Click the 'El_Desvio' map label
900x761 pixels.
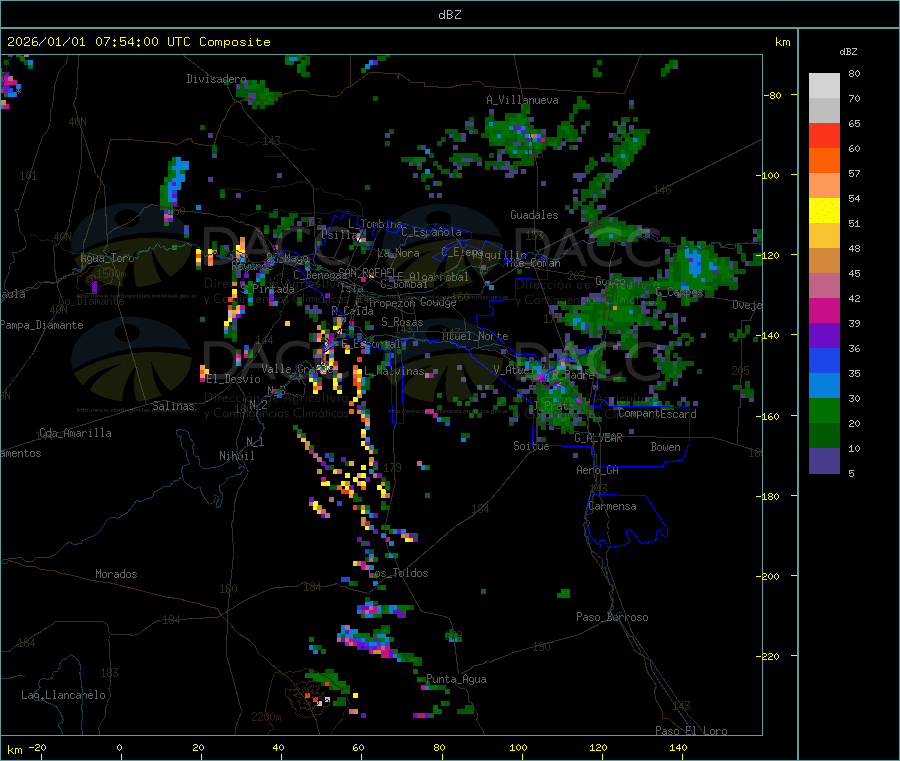coord(233,379)
